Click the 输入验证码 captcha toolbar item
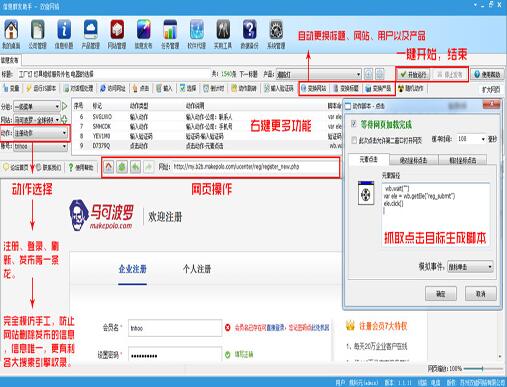 coord(279,88)
